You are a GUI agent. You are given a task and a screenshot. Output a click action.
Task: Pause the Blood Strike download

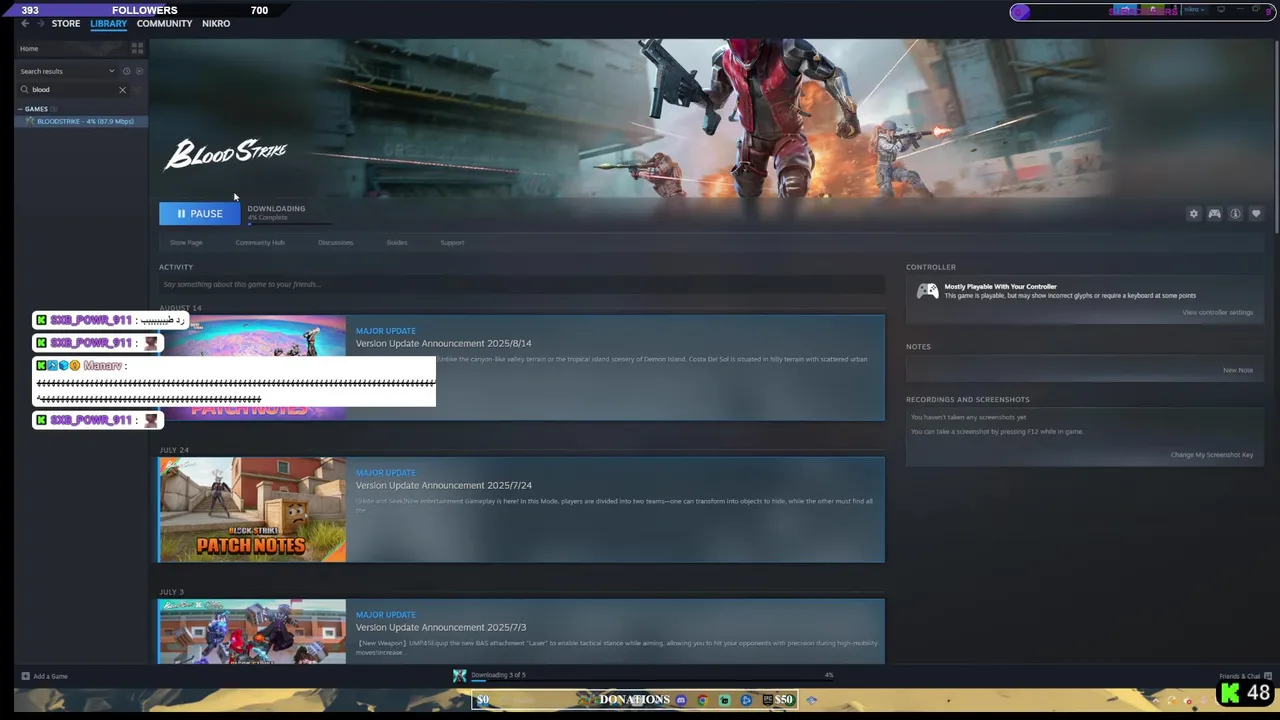click(199, 213)
